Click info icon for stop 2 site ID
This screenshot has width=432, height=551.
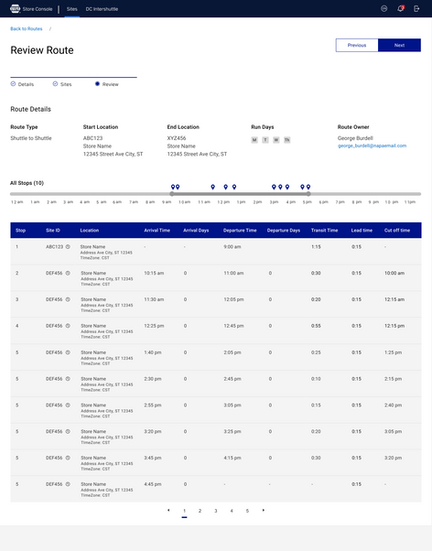point(68,273)
